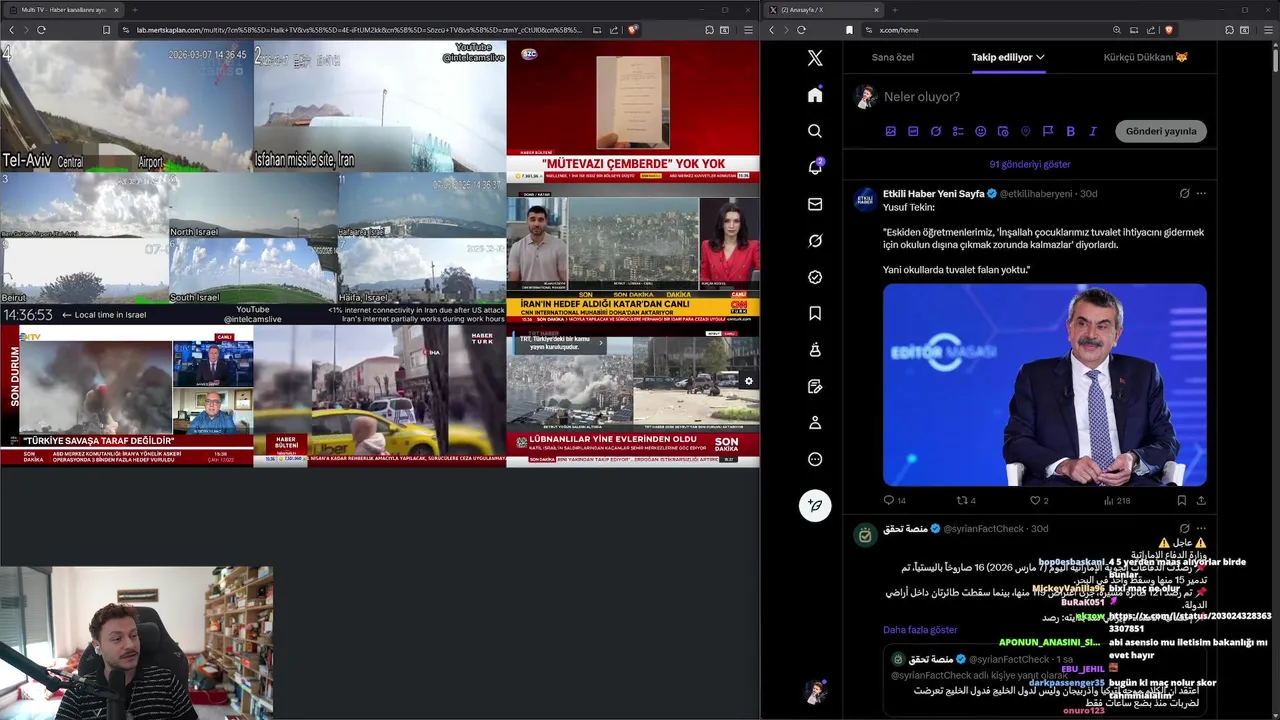
Task: Apply bold formatting in composer
Action: click(x=1070, y=131)
